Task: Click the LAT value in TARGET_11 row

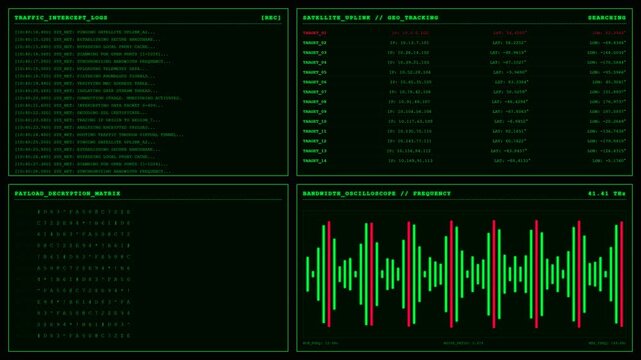Action: coord(509,131)
